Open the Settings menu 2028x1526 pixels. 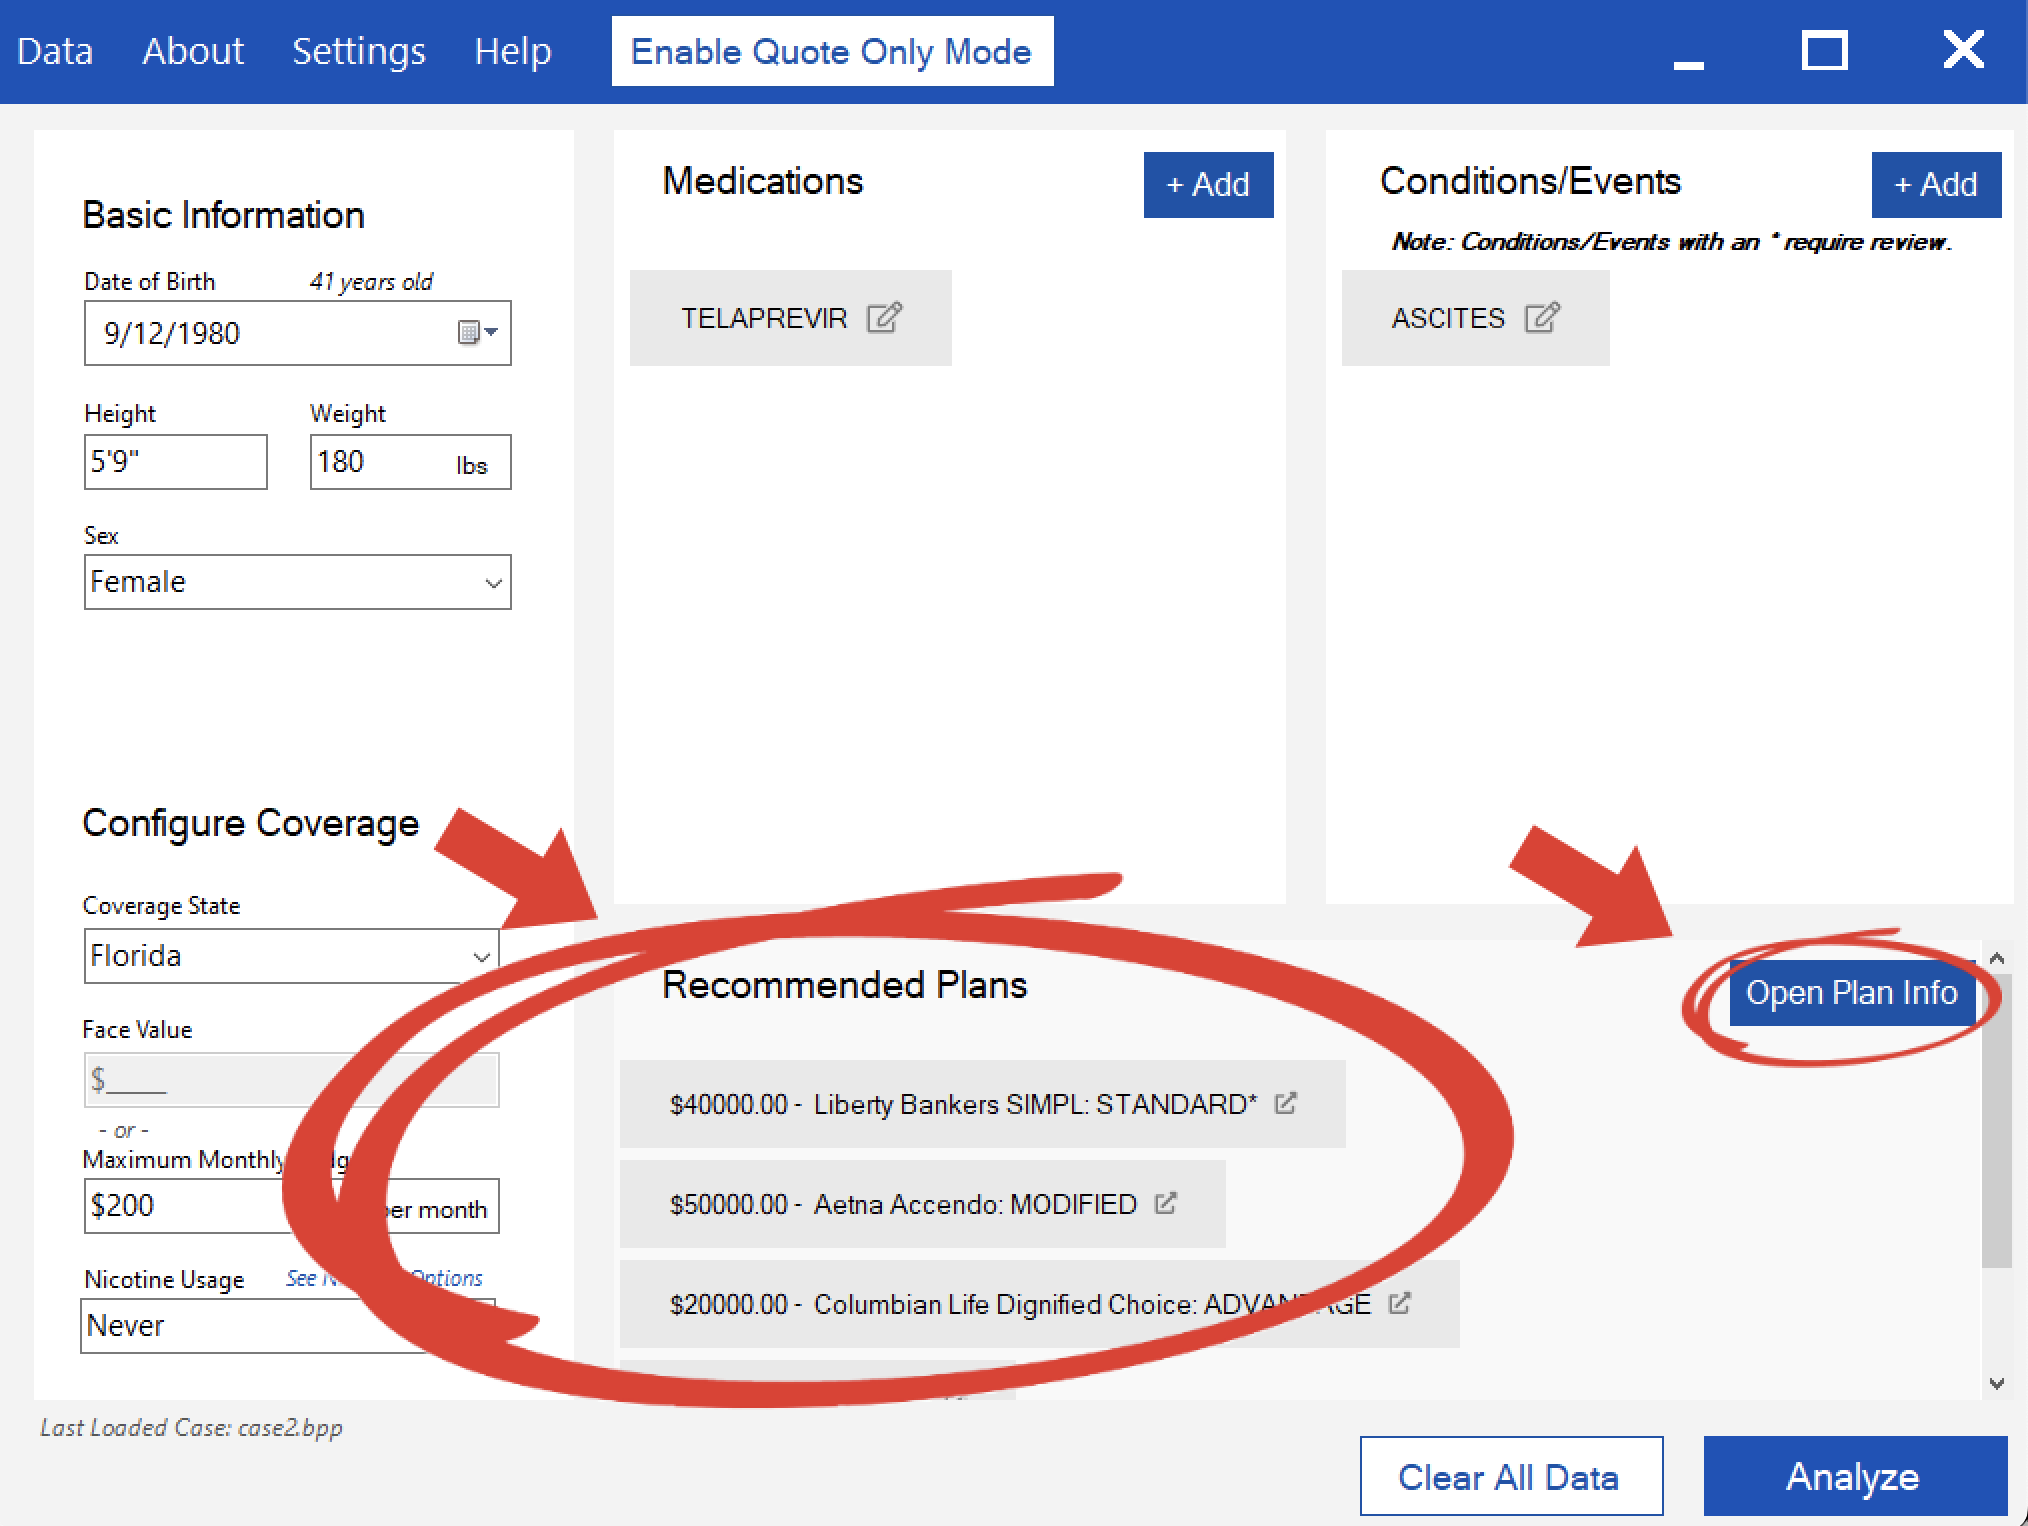tap(358, 51)
